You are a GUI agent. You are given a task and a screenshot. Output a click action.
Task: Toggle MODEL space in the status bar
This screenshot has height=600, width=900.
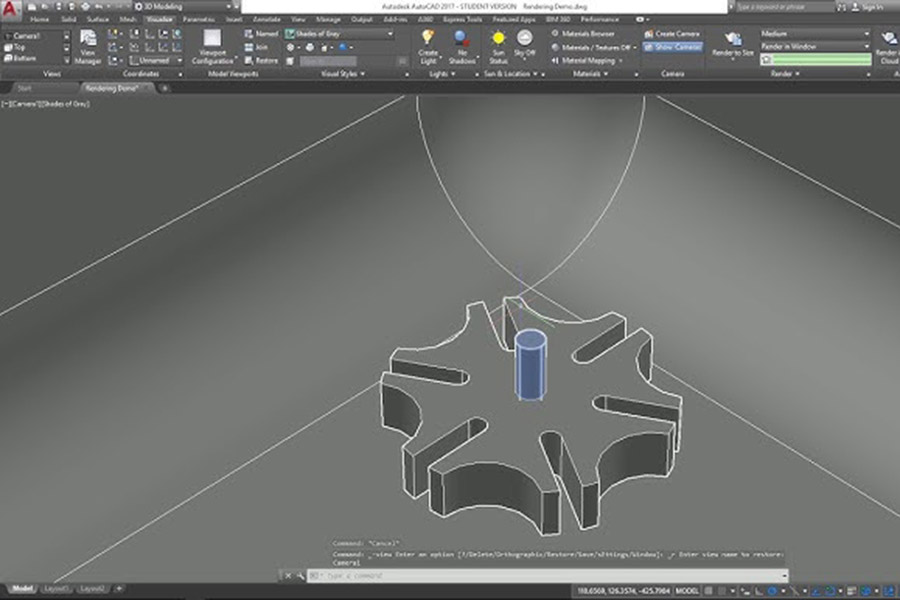(687, 590)
